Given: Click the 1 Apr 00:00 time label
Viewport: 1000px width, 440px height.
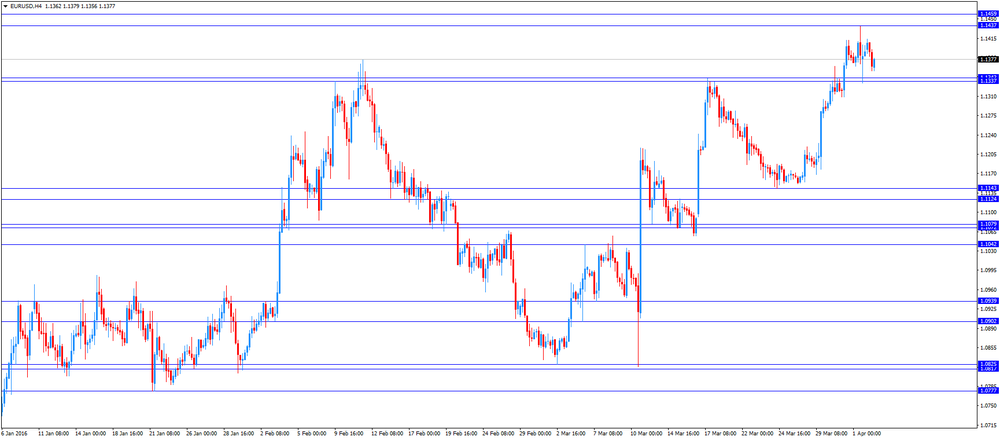Looking at the screenshot, I should 869,434.
